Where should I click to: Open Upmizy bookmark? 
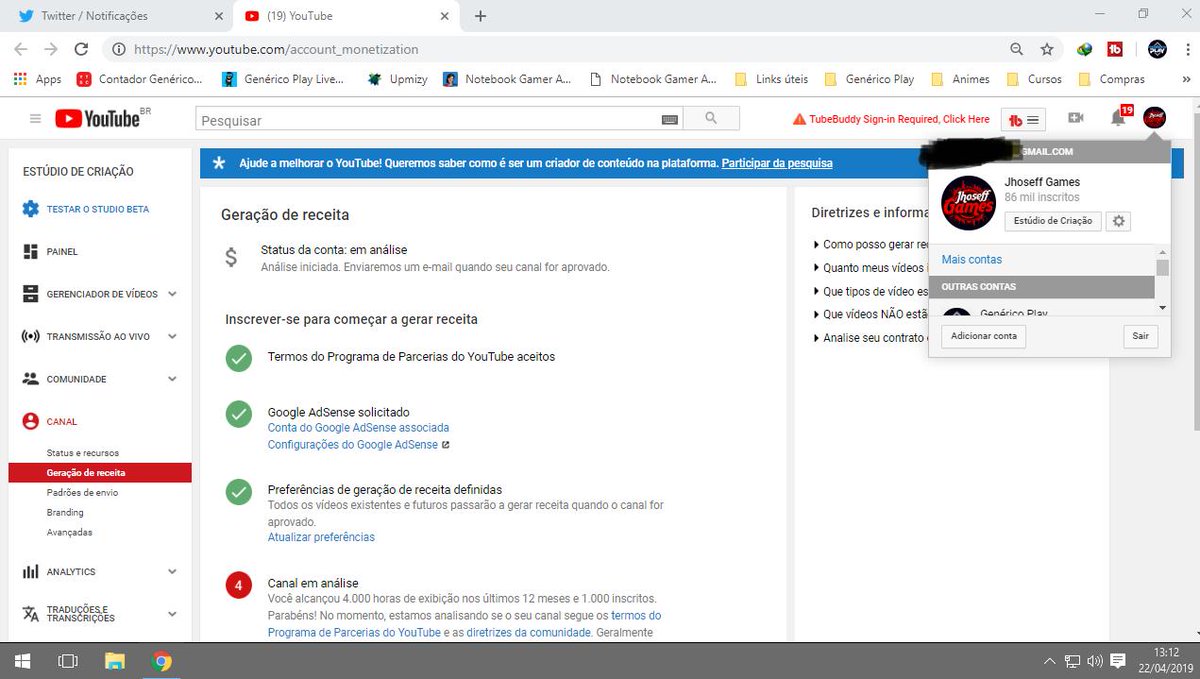[x=398, y=79]
